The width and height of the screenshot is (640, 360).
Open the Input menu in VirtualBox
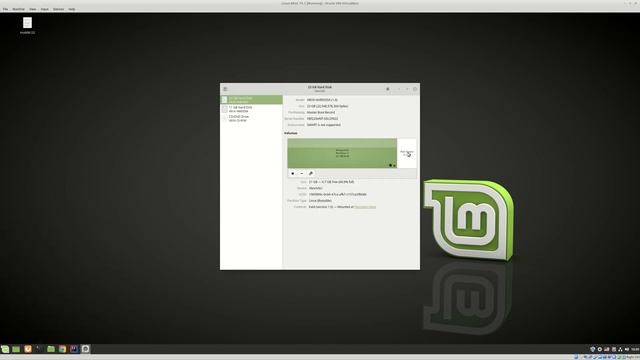[x=44, y=9]
